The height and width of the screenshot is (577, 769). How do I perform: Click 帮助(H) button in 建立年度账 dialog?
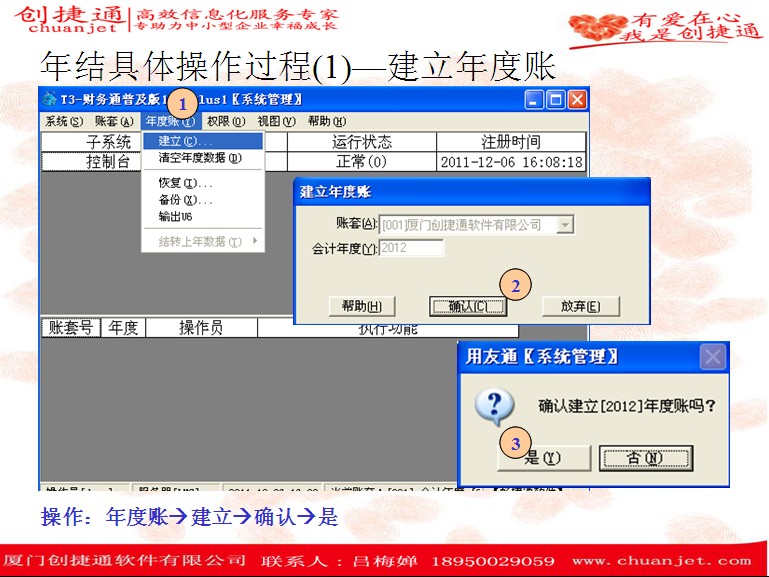tap(362, 306)
